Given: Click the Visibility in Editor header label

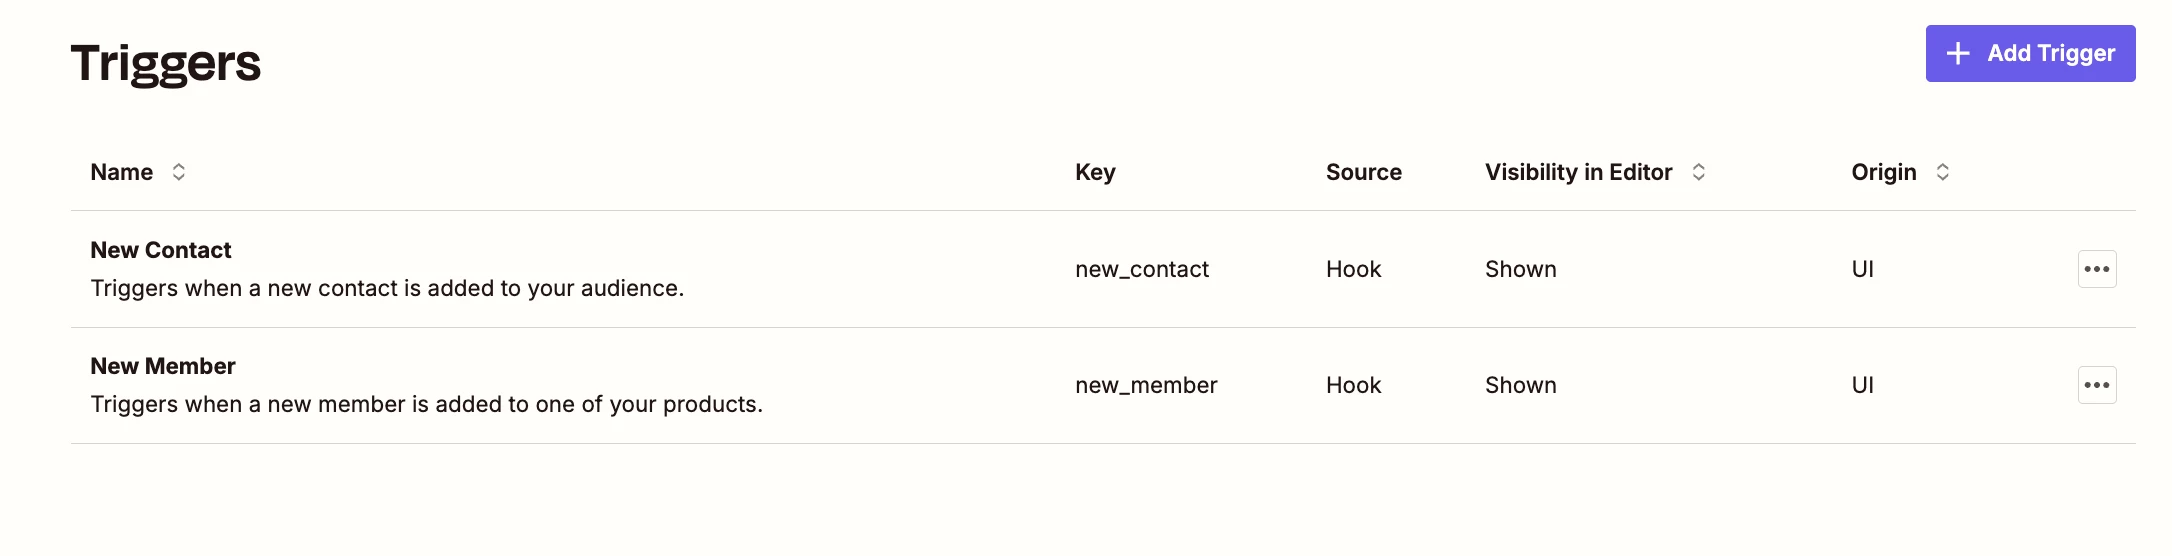Looking at the screenshot, I should (1578, 172).
